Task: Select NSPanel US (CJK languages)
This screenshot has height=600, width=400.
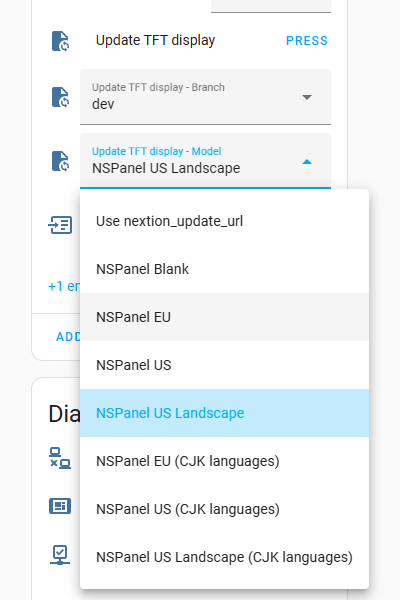Action: tap(224, 509)
